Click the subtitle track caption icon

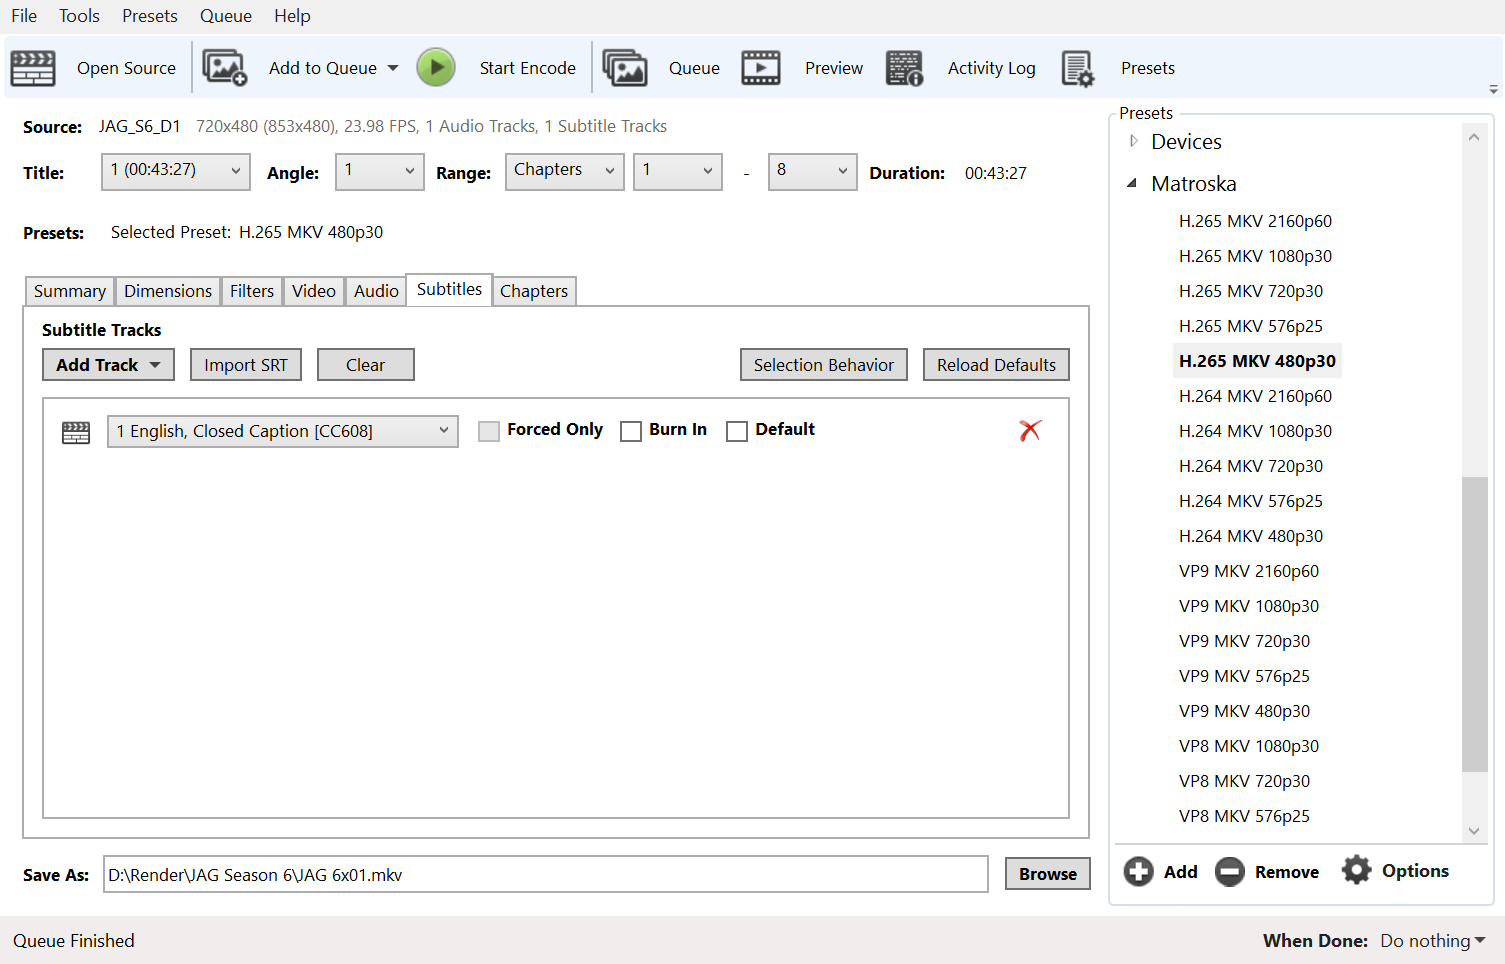tap(76, 432)
